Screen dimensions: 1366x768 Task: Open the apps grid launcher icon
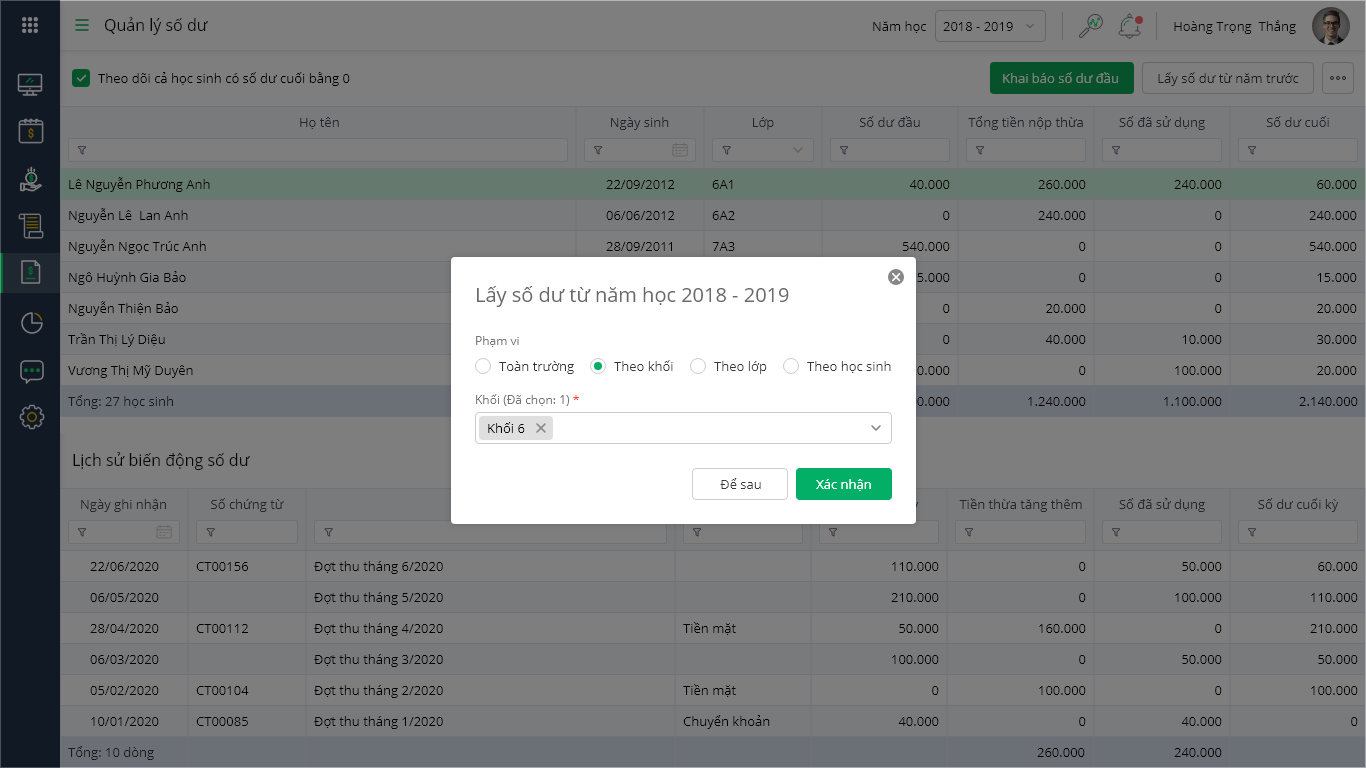(30, 26)
